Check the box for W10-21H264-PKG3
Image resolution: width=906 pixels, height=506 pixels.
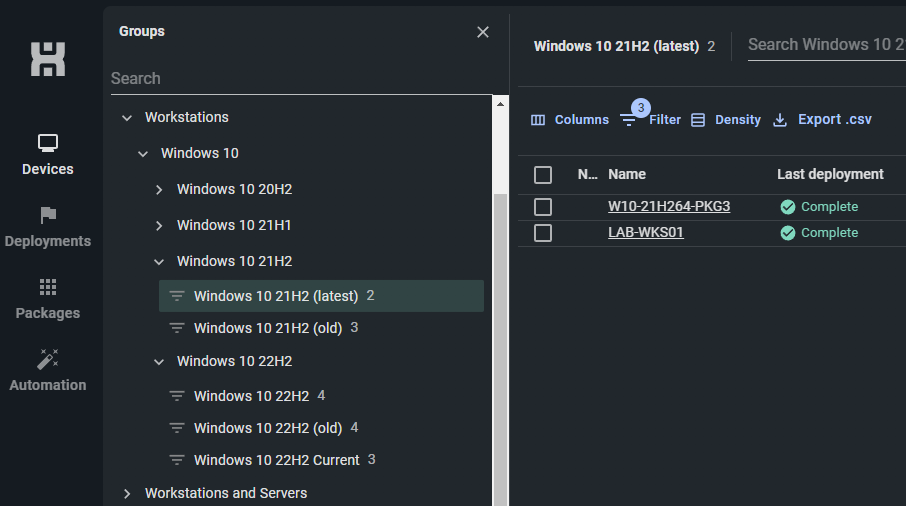pyautogui.click(x=543, y=207)
